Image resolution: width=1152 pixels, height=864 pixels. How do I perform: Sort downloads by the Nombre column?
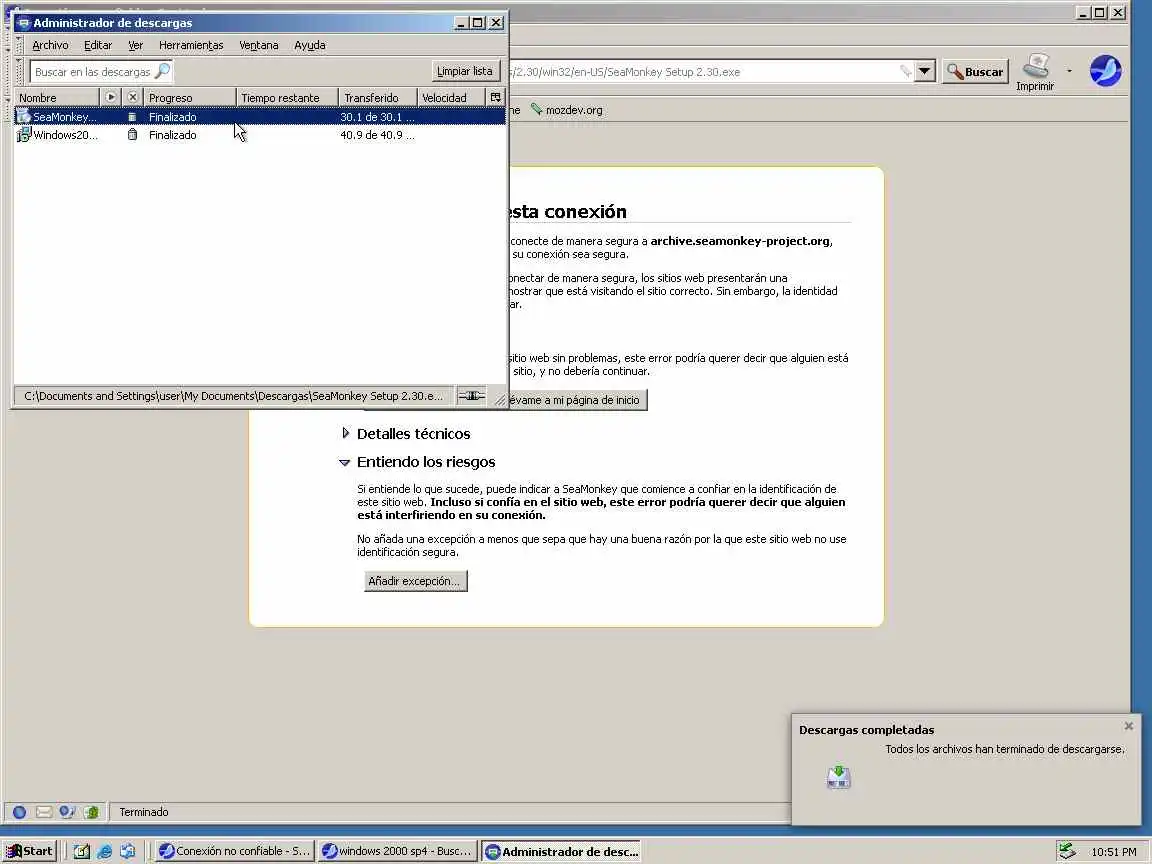point(57,97)
